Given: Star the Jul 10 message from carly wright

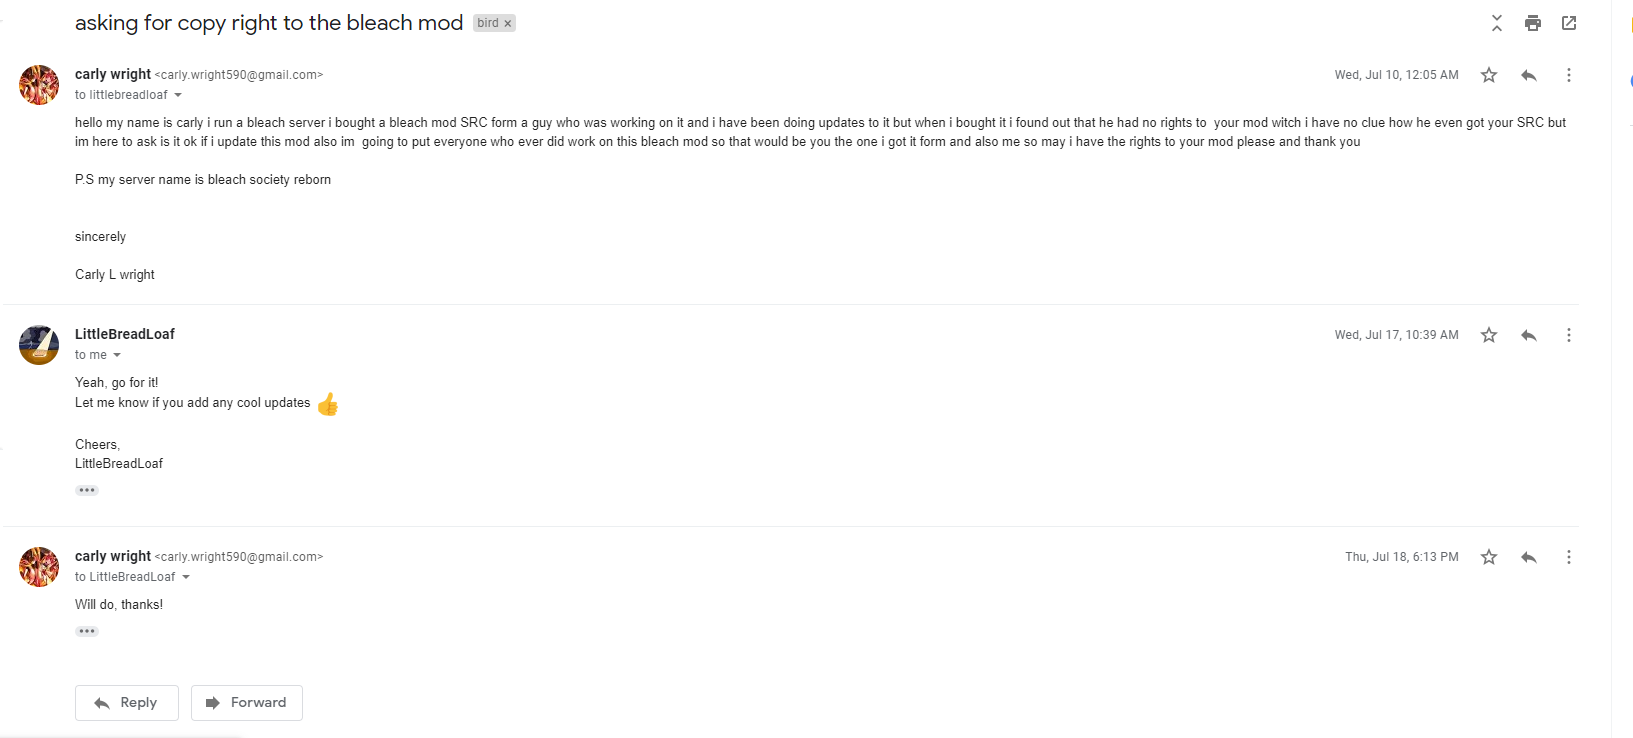Looking at the screenshot, I should (1489, 75).
